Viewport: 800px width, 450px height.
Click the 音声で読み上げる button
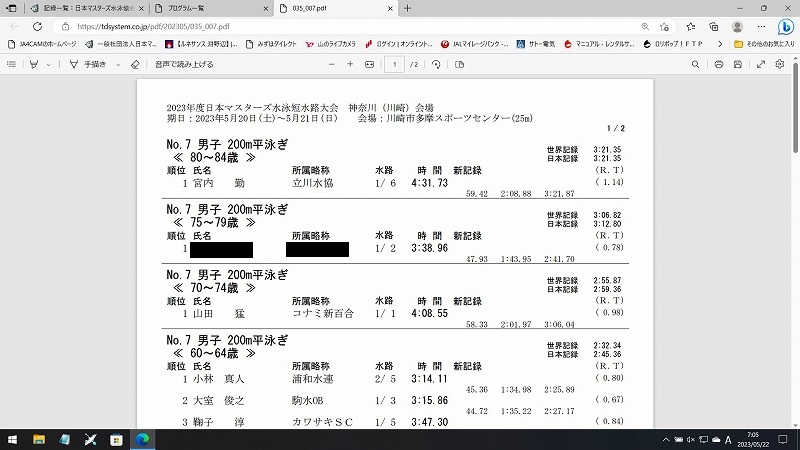pyautogui.click(x=185, y=64)
